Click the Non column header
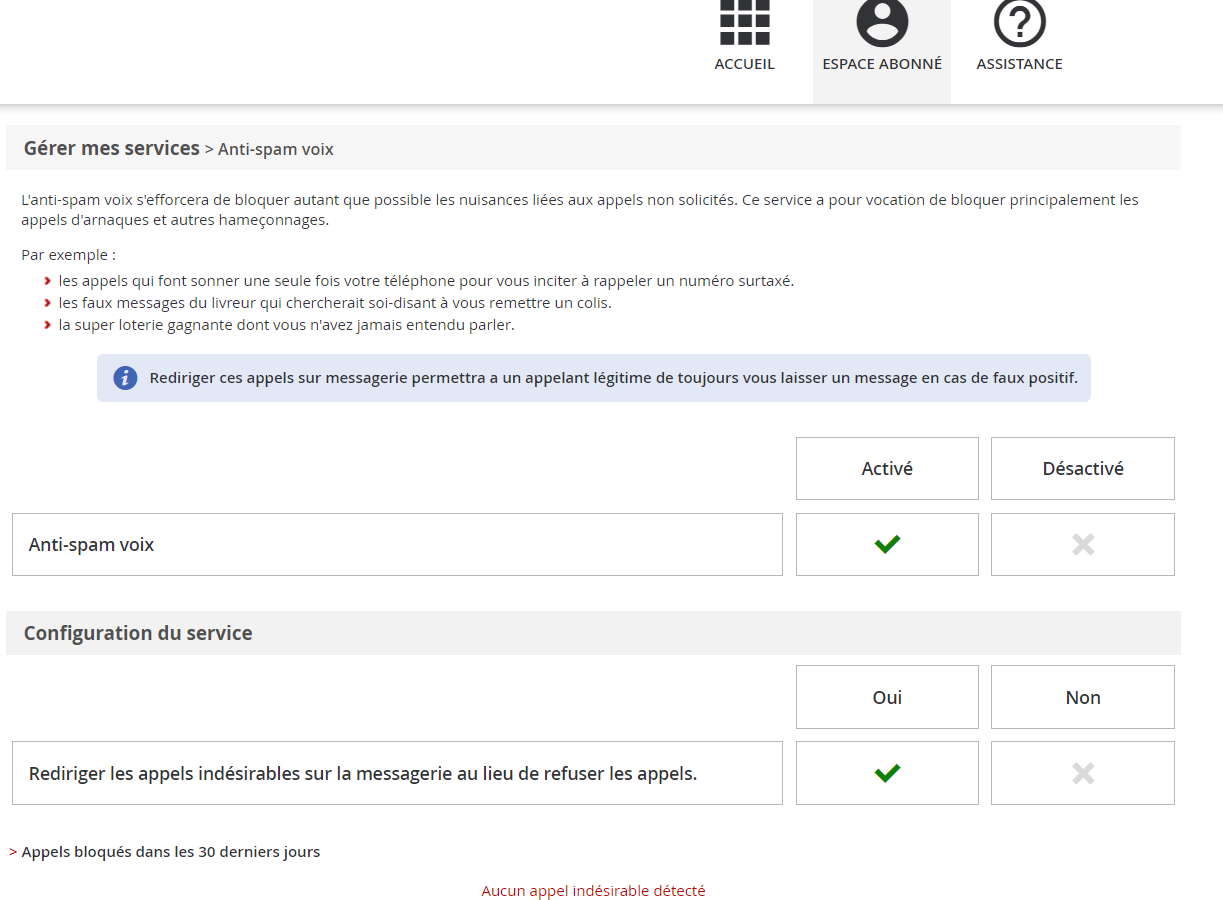 point(1083,697)
